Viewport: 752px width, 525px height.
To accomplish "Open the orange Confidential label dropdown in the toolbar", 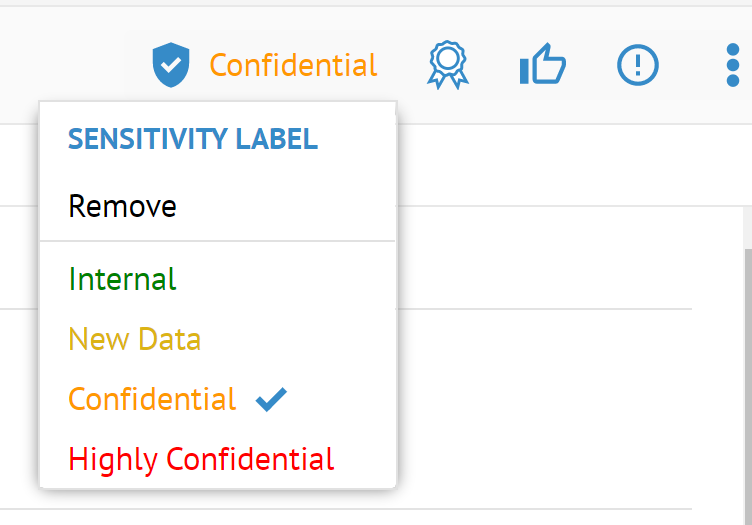I will point(293,66).
